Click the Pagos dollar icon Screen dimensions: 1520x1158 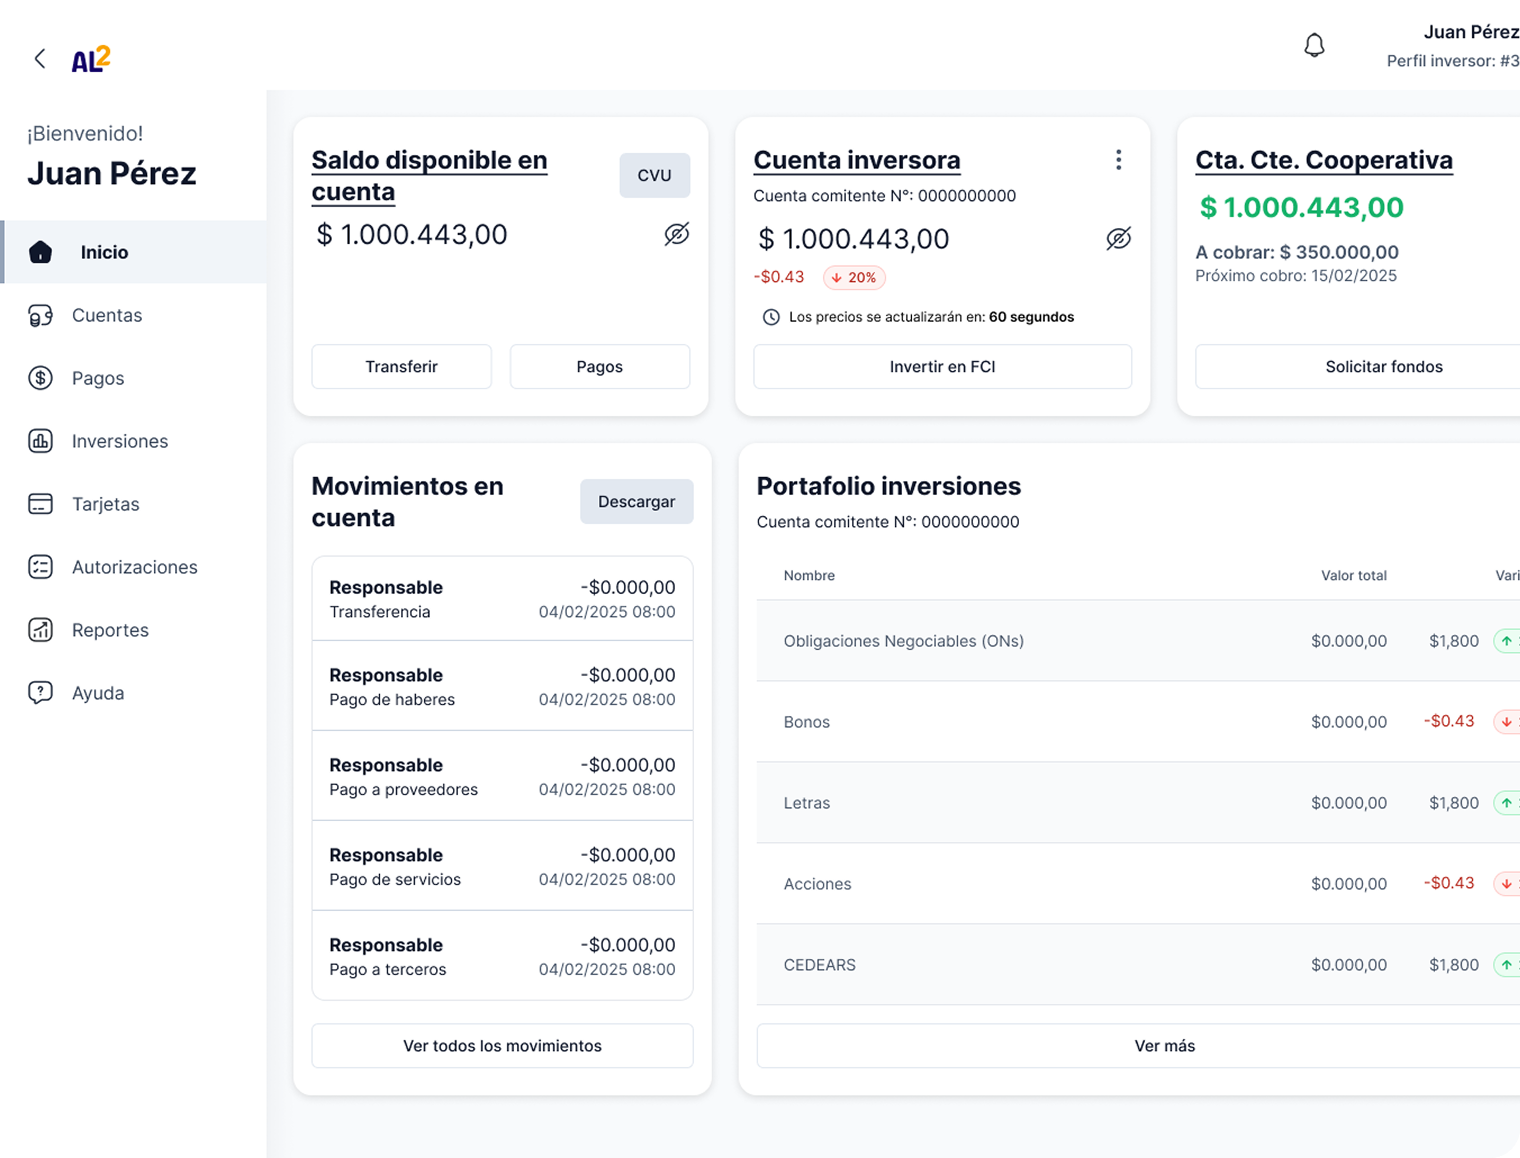click(41, 378)
